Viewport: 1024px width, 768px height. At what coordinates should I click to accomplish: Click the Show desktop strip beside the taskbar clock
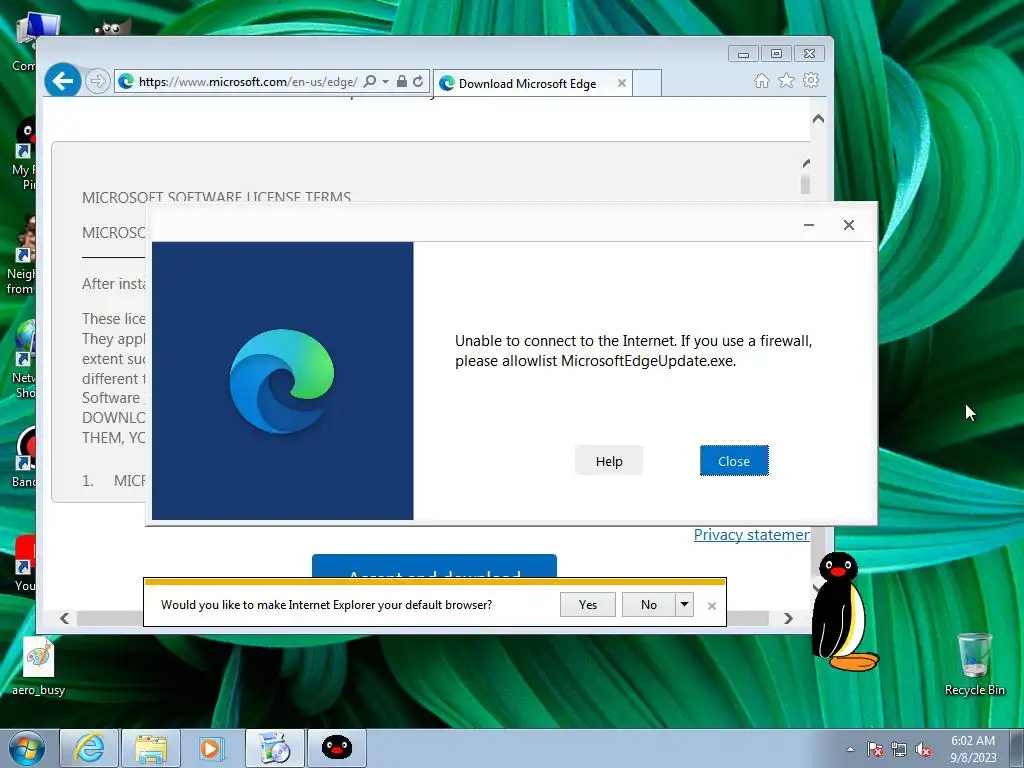coord(1017,748)
